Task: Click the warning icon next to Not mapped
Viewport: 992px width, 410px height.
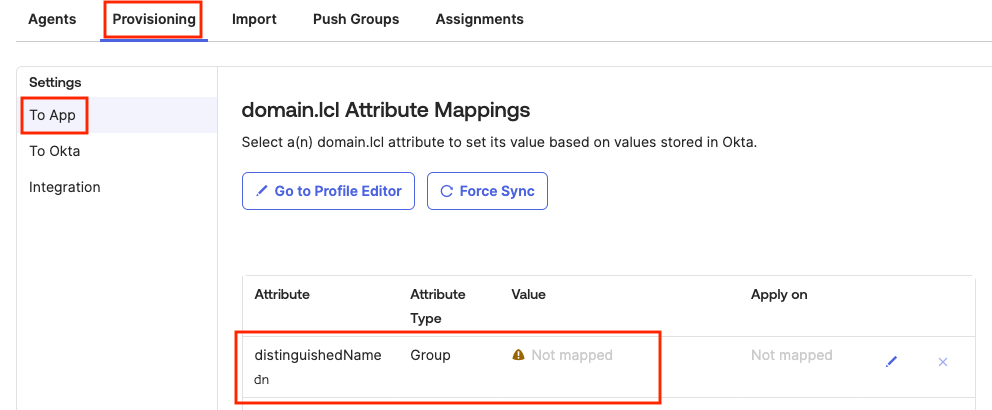Action: pos(518,355)
